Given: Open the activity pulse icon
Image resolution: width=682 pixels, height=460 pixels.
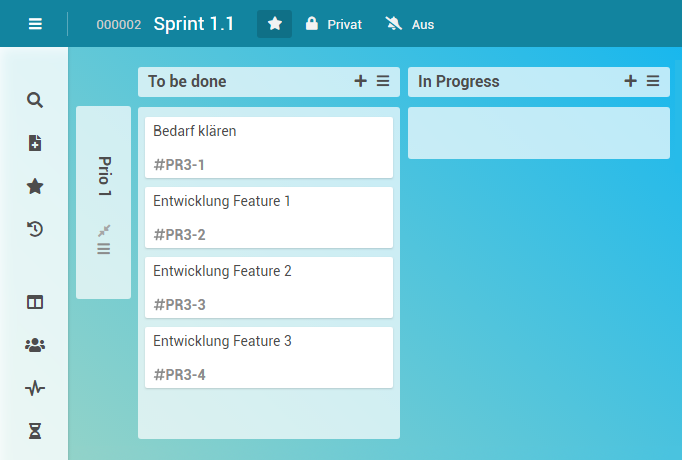Looking at the screenshot, I should pos(35,388).
